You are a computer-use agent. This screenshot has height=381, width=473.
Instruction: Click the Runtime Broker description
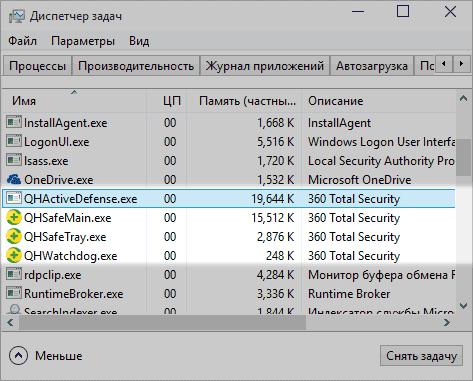pos(349,294)
